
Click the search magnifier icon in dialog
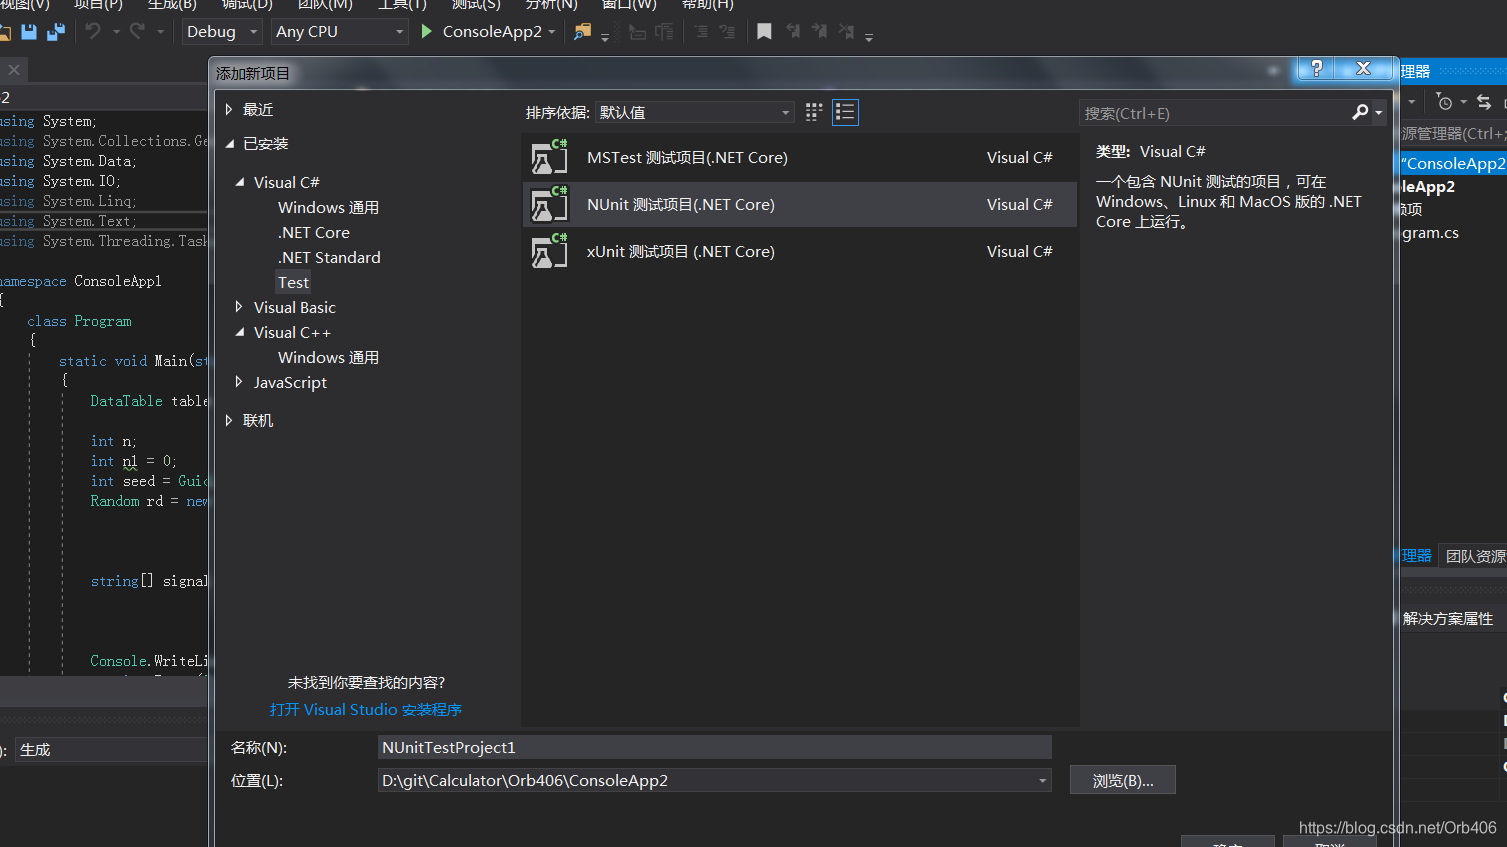pyautogui.click(x=1360, y=112)
